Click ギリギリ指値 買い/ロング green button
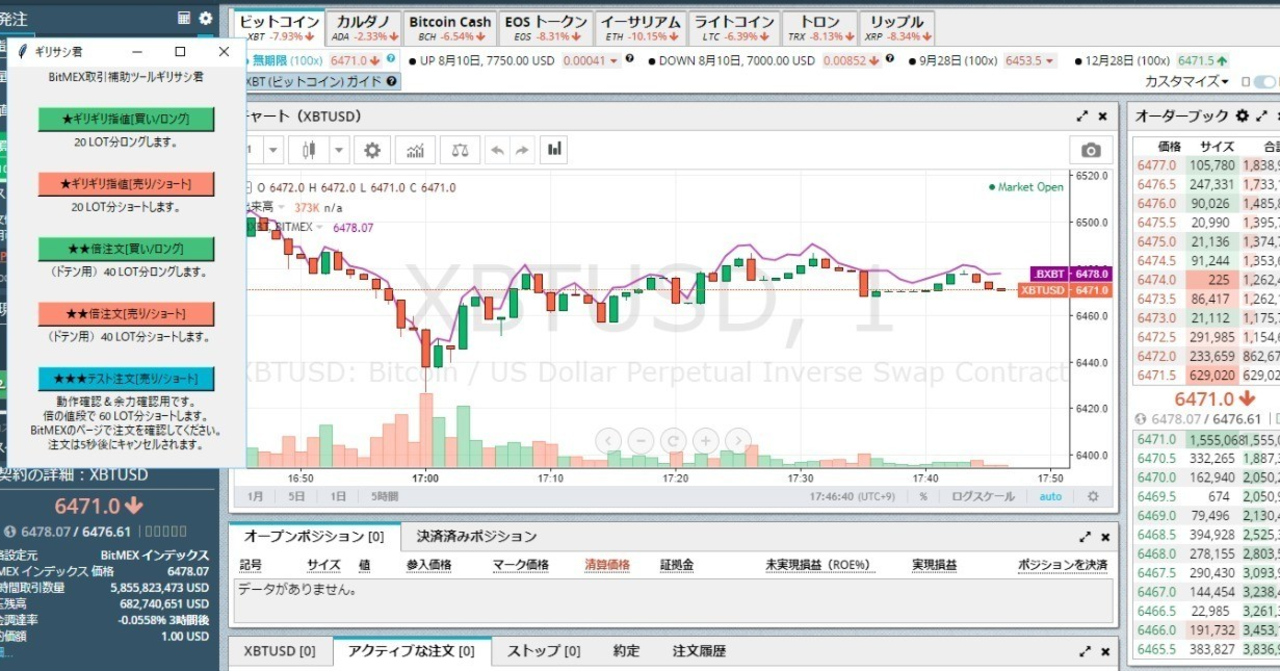This screenshot has width=1280, height=671. [x=126, y=119]
